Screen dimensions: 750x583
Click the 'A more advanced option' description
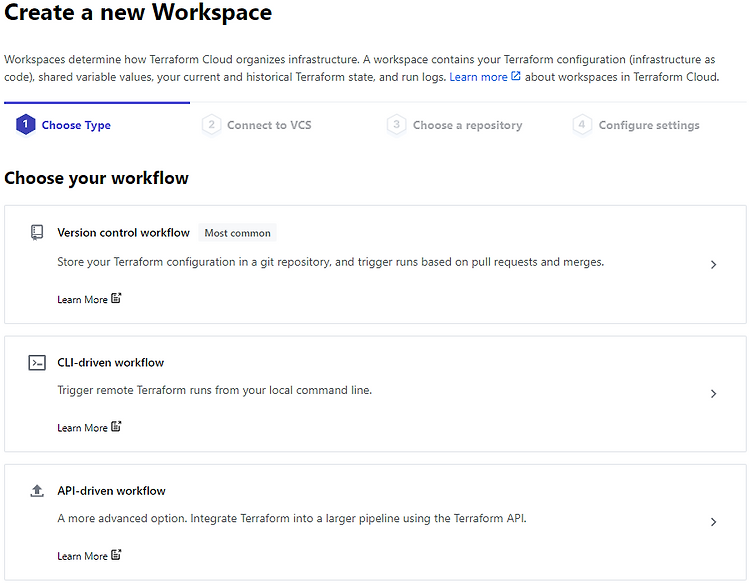pos(292,518)
